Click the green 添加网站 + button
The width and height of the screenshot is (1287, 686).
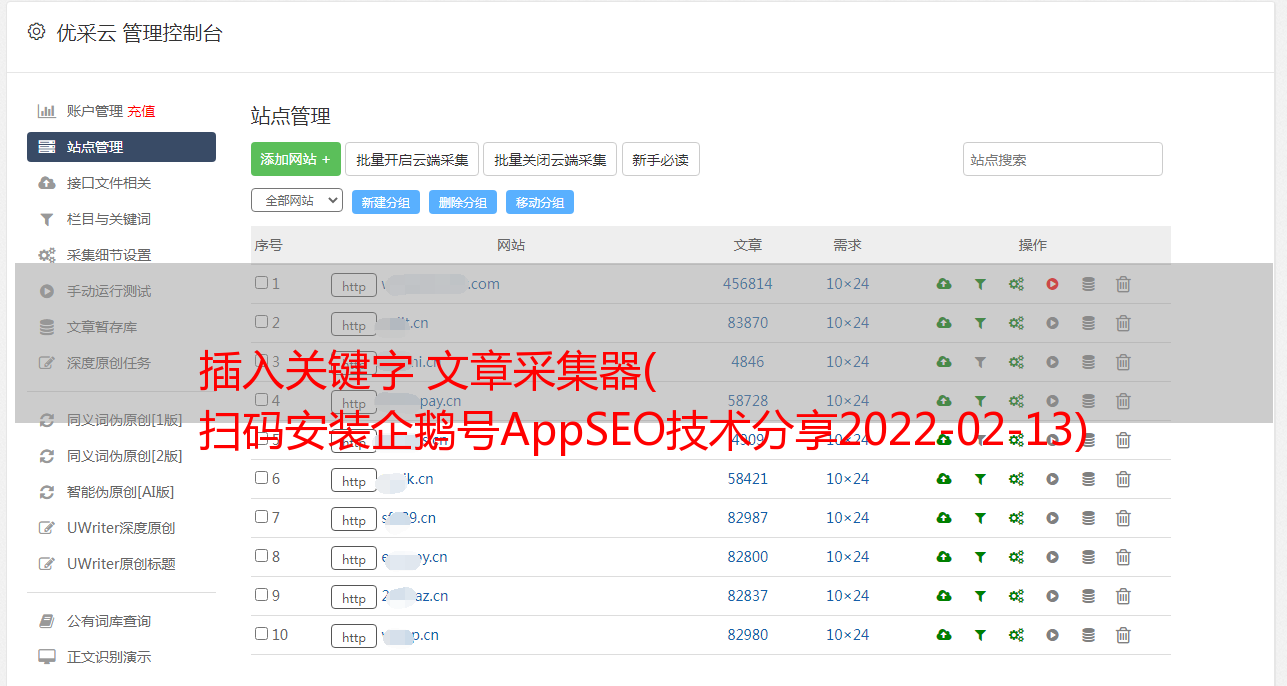(296, 159)
